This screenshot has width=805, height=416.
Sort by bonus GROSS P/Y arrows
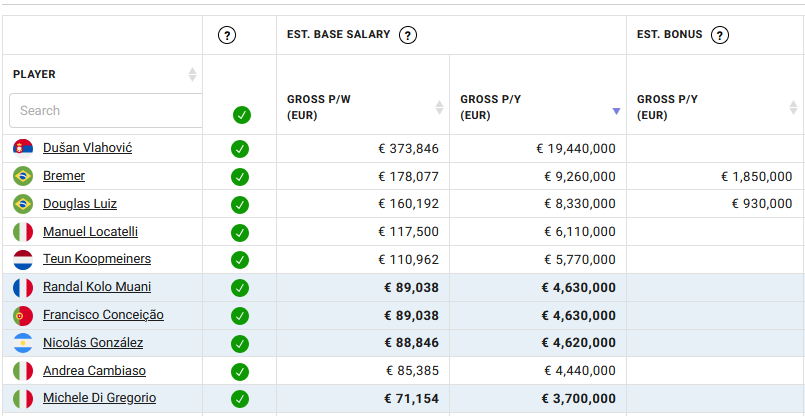[794, 107]
